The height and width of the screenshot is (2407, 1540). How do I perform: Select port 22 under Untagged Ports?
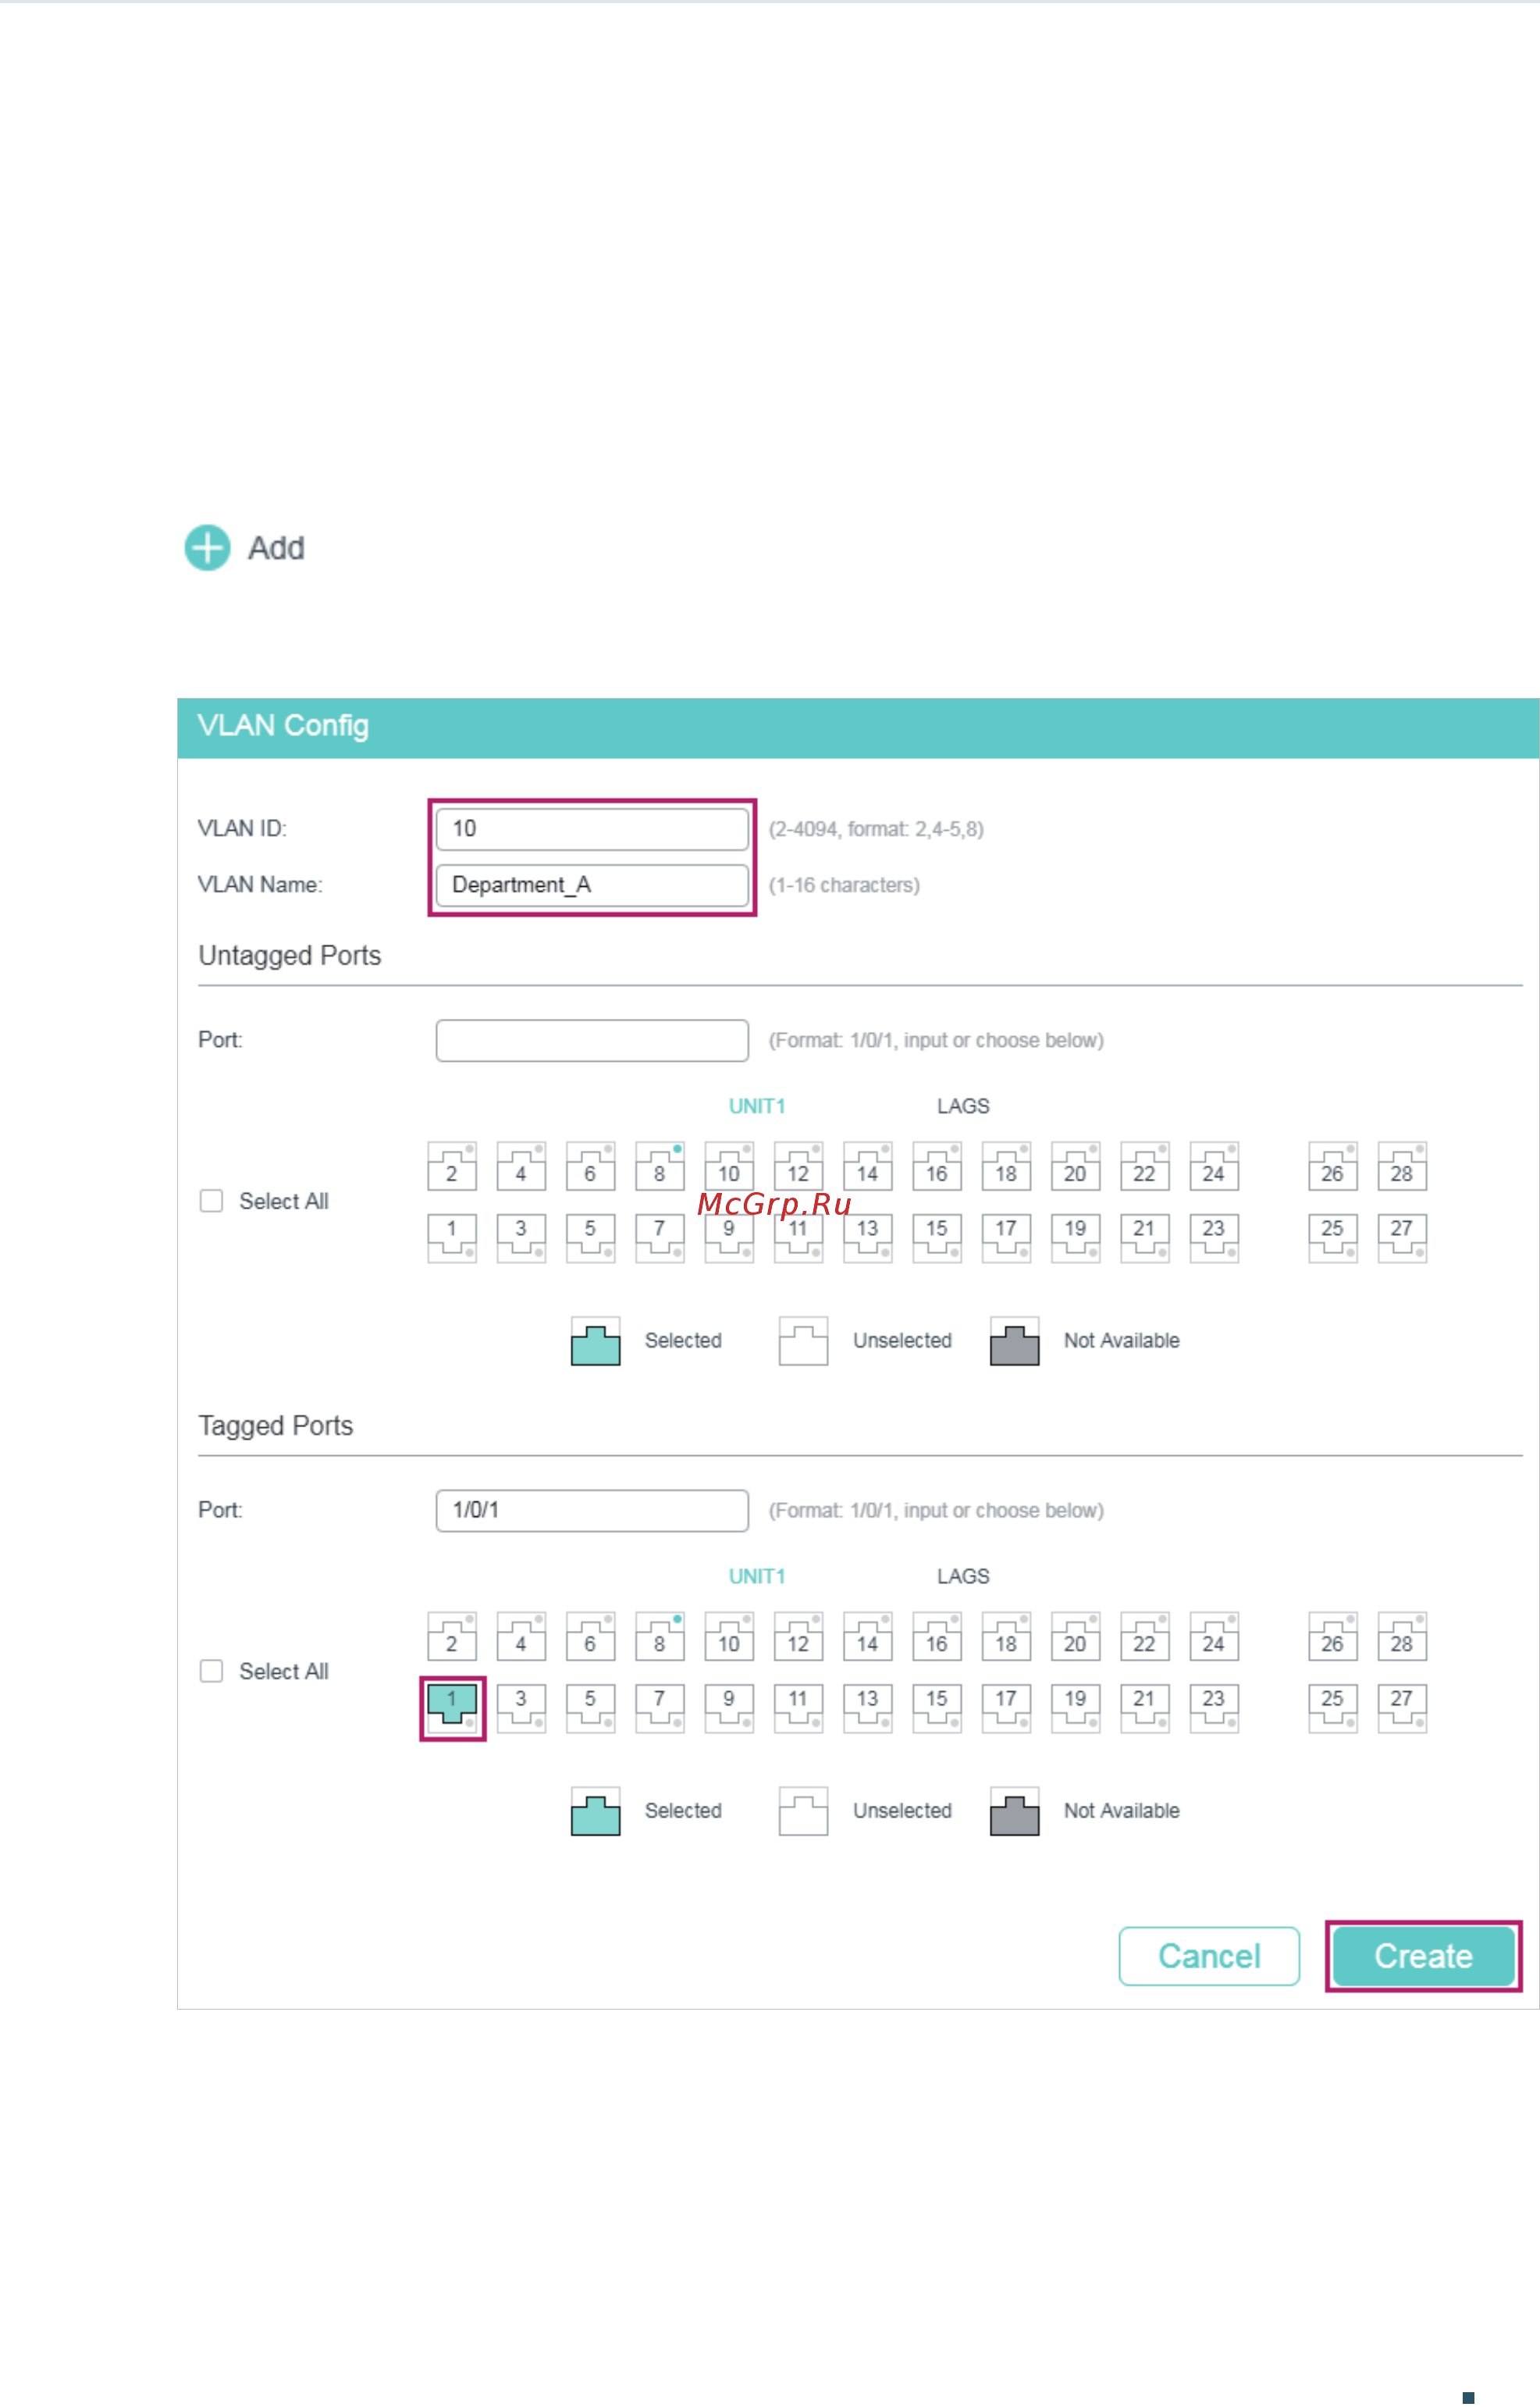(1145, 1167)
